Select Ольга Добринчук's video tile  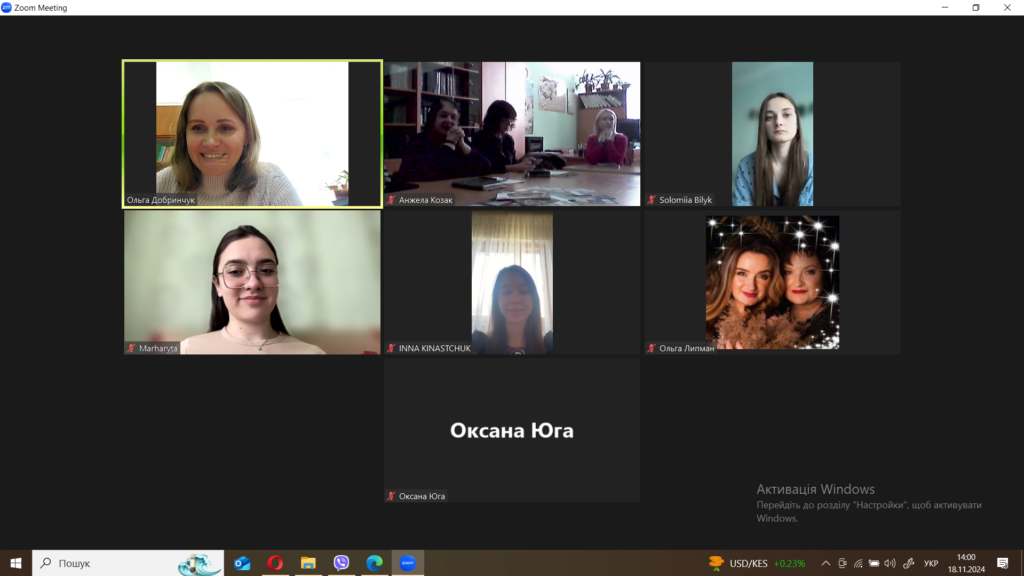coord(252,133)
